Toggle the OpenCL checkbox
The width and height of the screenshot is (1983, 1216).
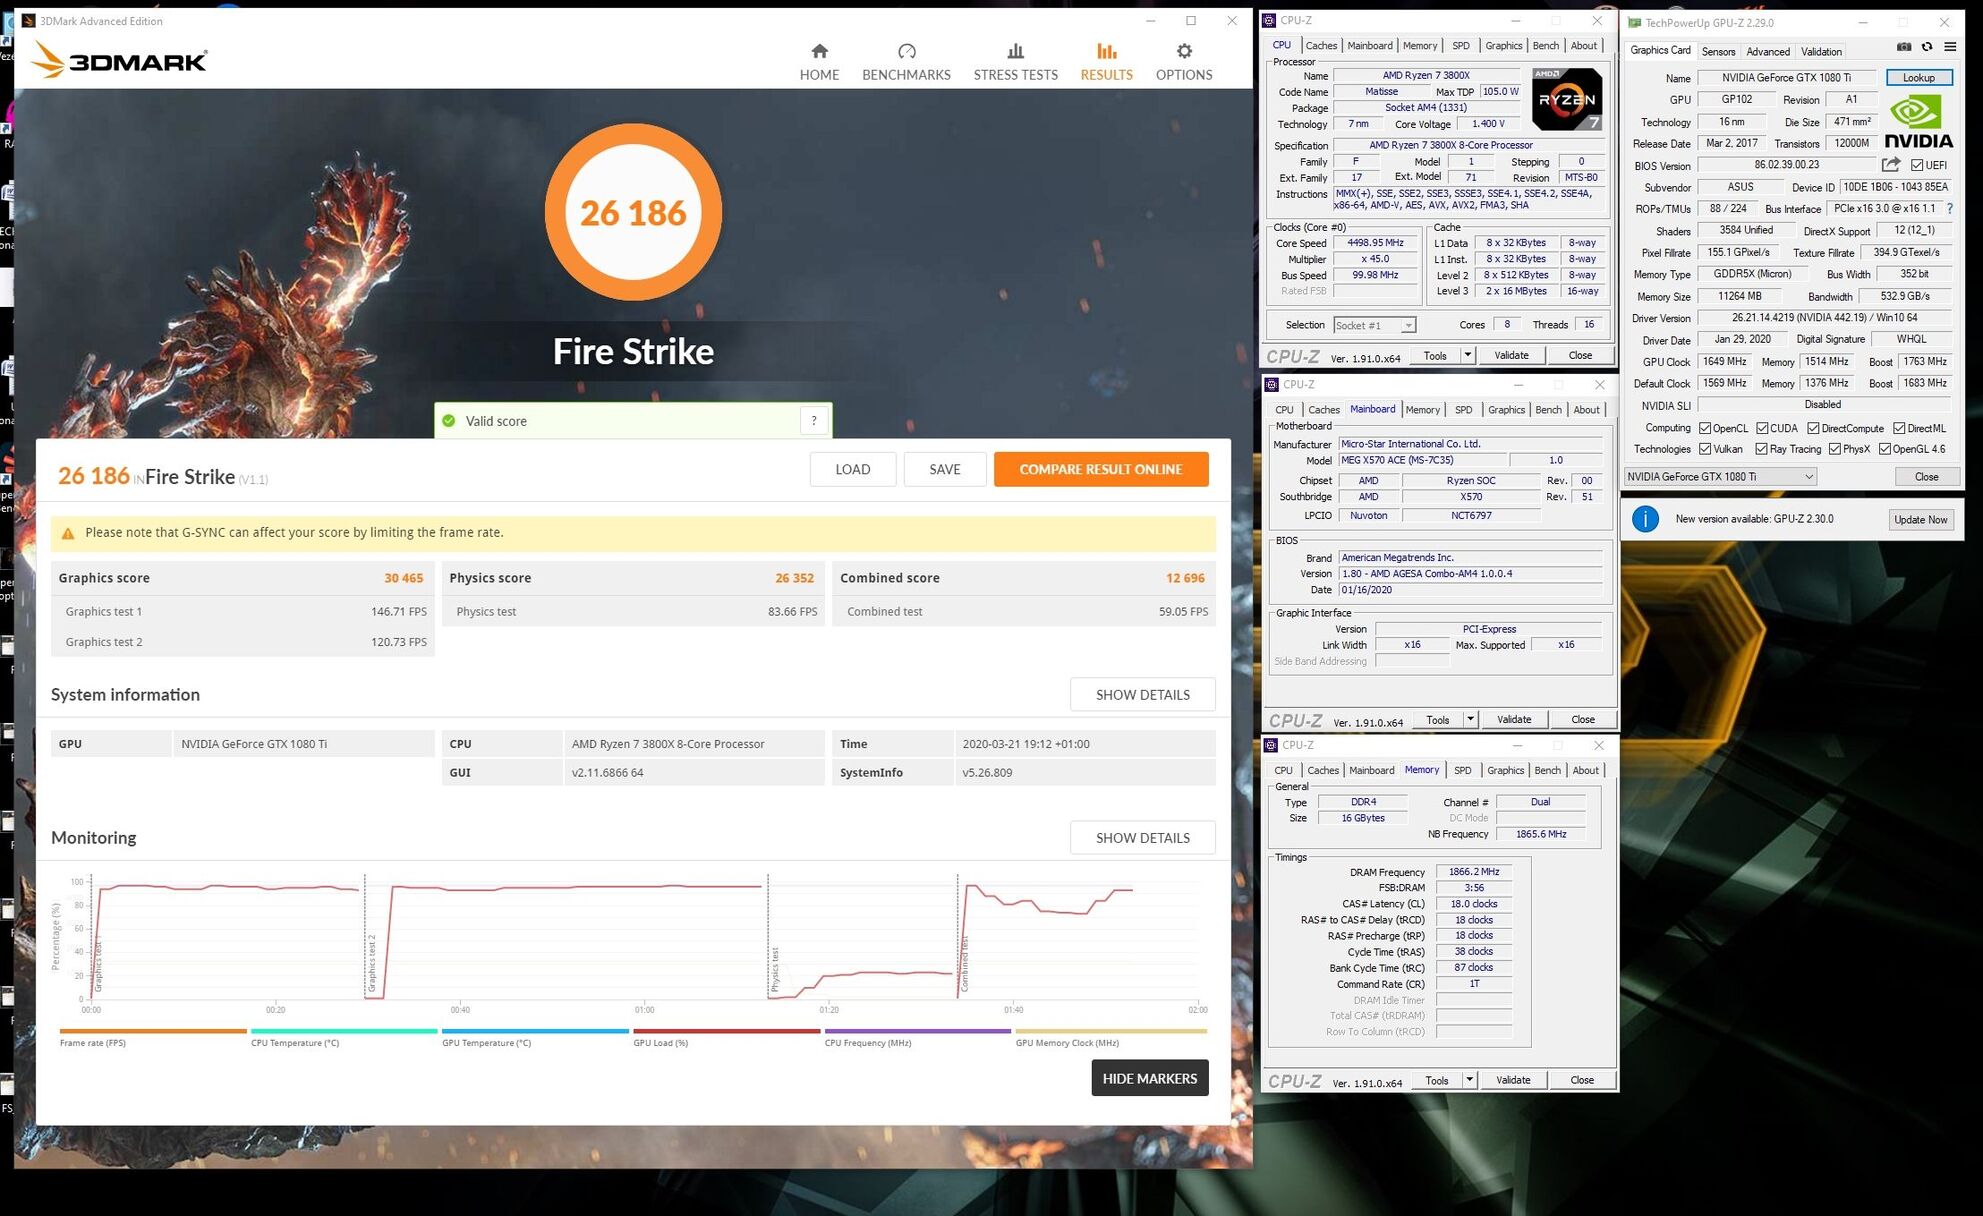pyautogui.click(x=1705, y=428)
